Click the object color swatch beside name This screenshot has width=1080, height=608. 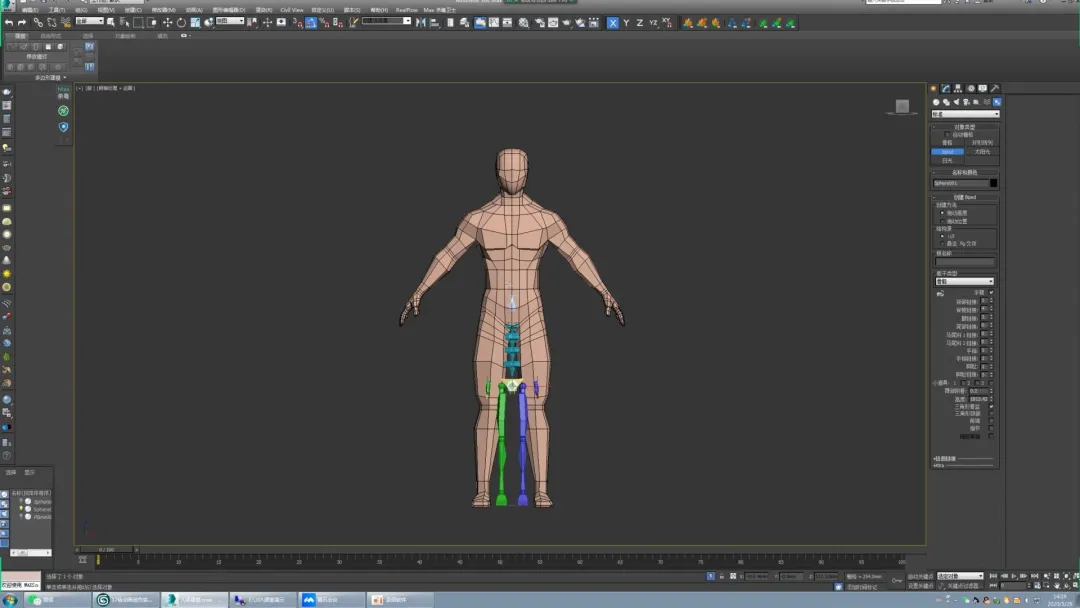point(993,183)
